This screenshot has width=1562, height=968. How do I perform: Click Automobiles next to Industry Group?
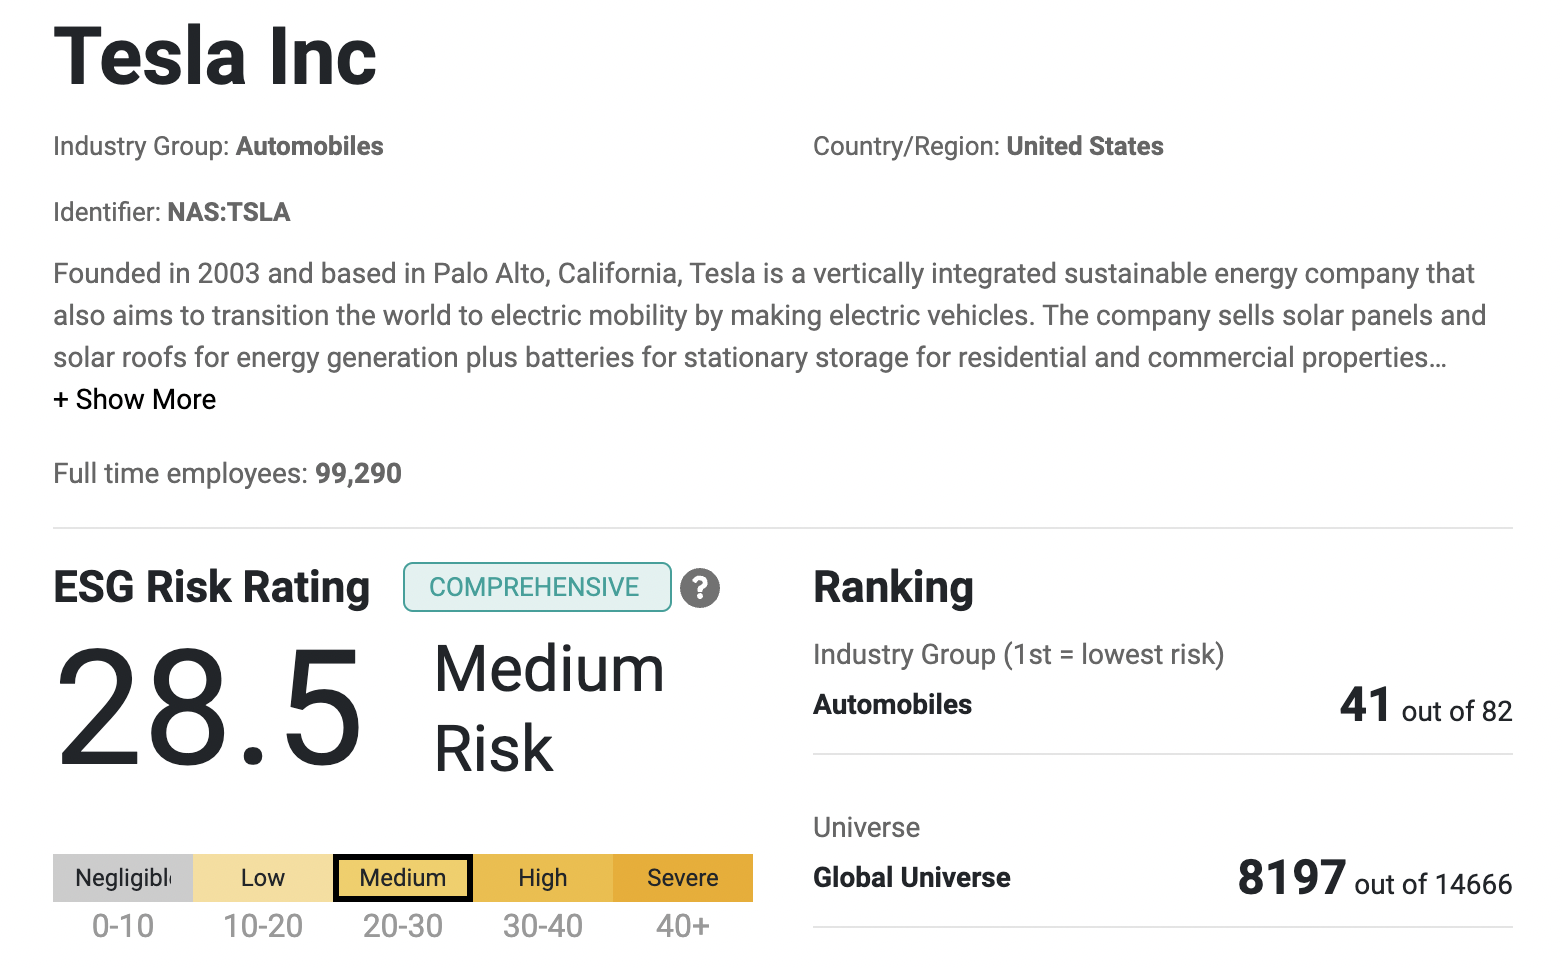[x=310, y=147]
